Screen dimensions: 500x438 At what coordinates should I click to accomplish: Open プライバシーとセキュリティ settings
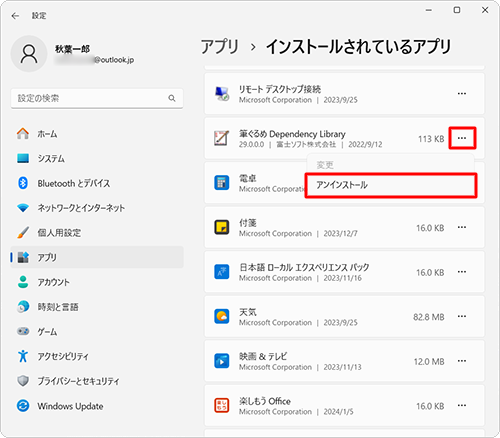click(97, 381)
